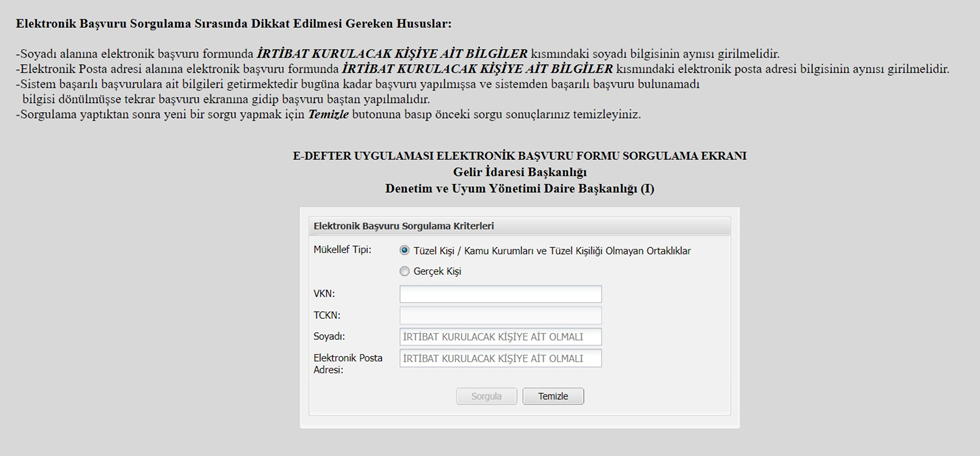This screenshot has width=980, height=456.
Task: Click into the VKN input field
Action: click(500, 294)
